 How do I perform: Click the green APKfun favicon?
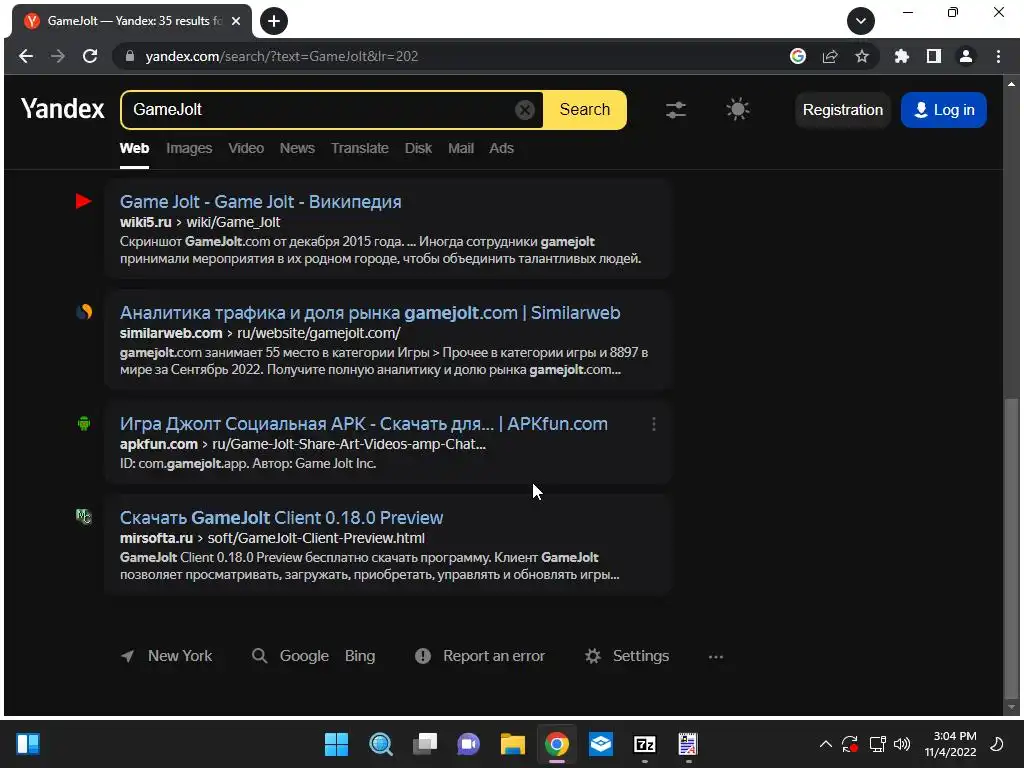click(x=84, y=423)
